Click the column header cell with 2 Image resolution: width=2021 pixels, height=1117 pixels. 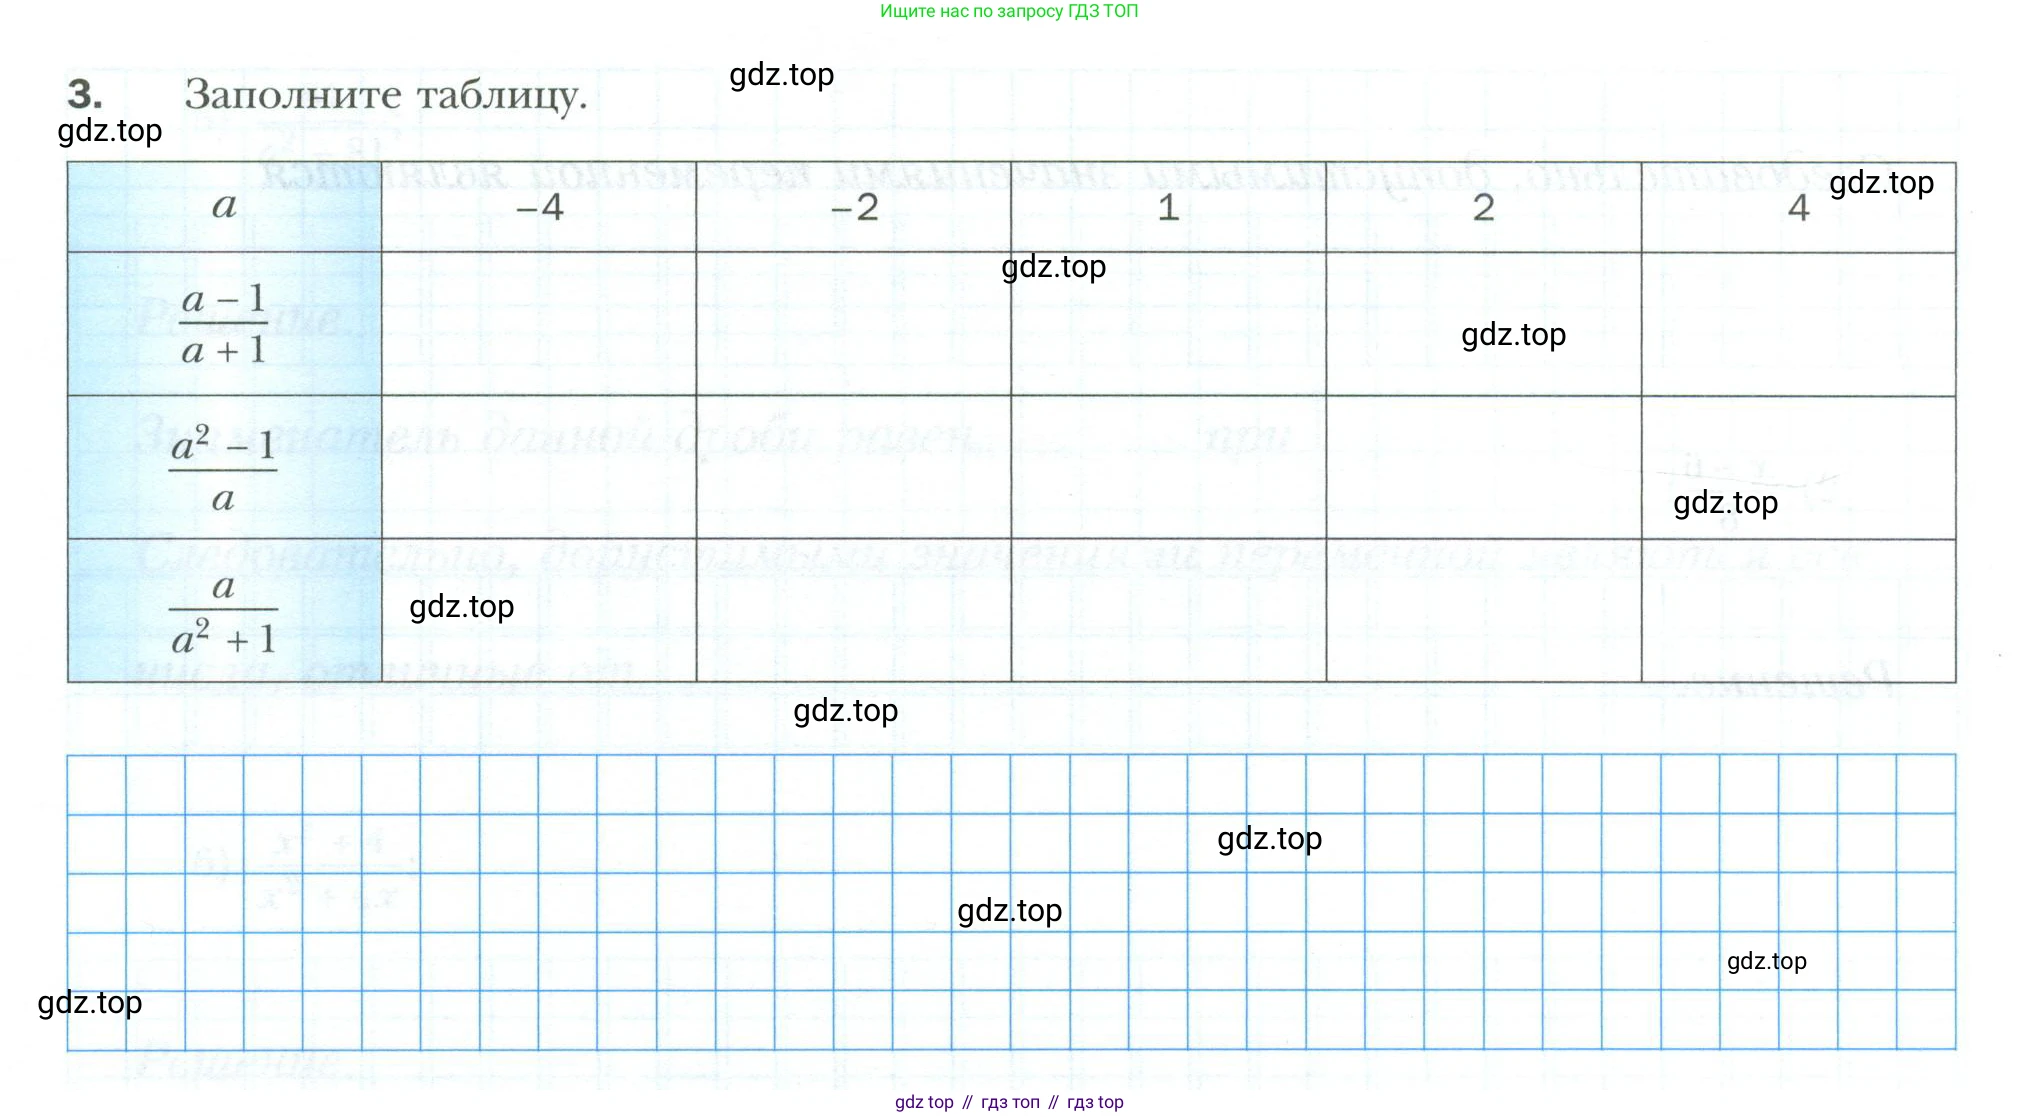click(x=1484, y=207)
